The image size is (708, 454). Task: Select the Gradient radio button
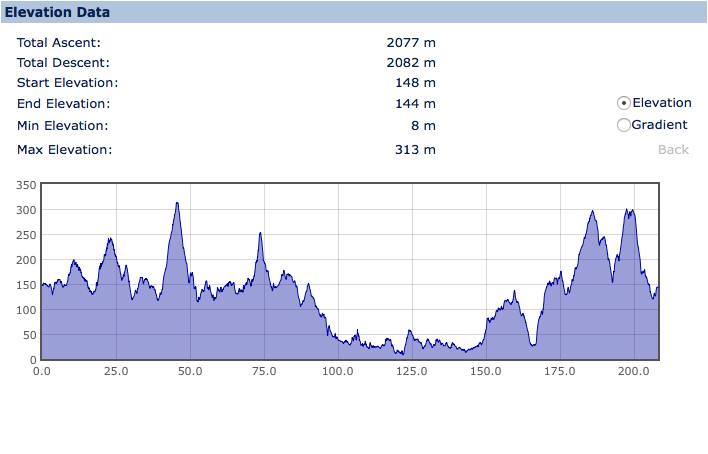[625, 125]
